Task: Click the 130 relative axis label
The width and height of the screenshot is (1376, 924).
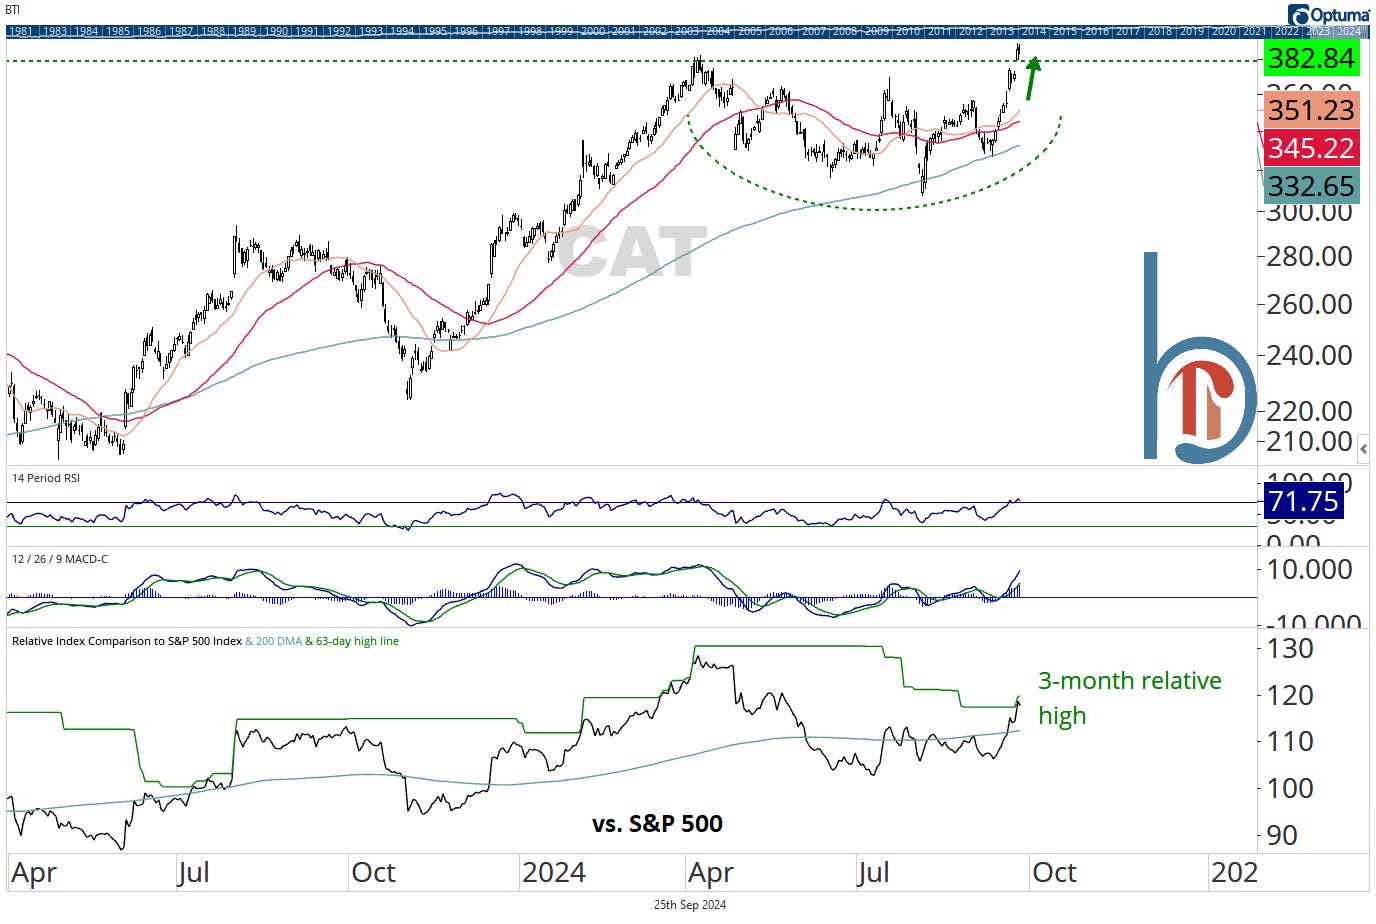Action: point(1290,648)
